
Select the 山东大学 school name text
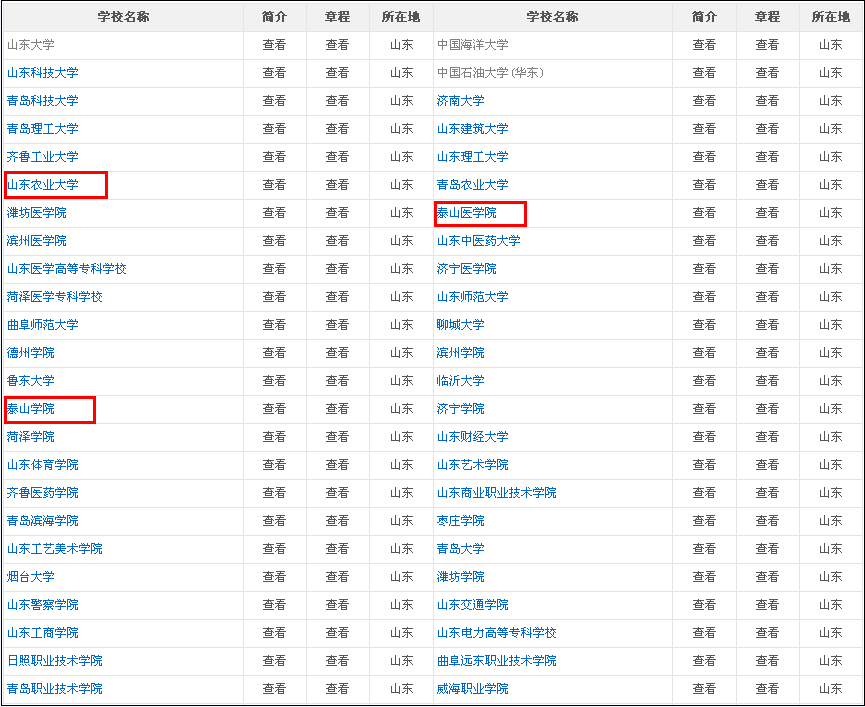point(30,45)
